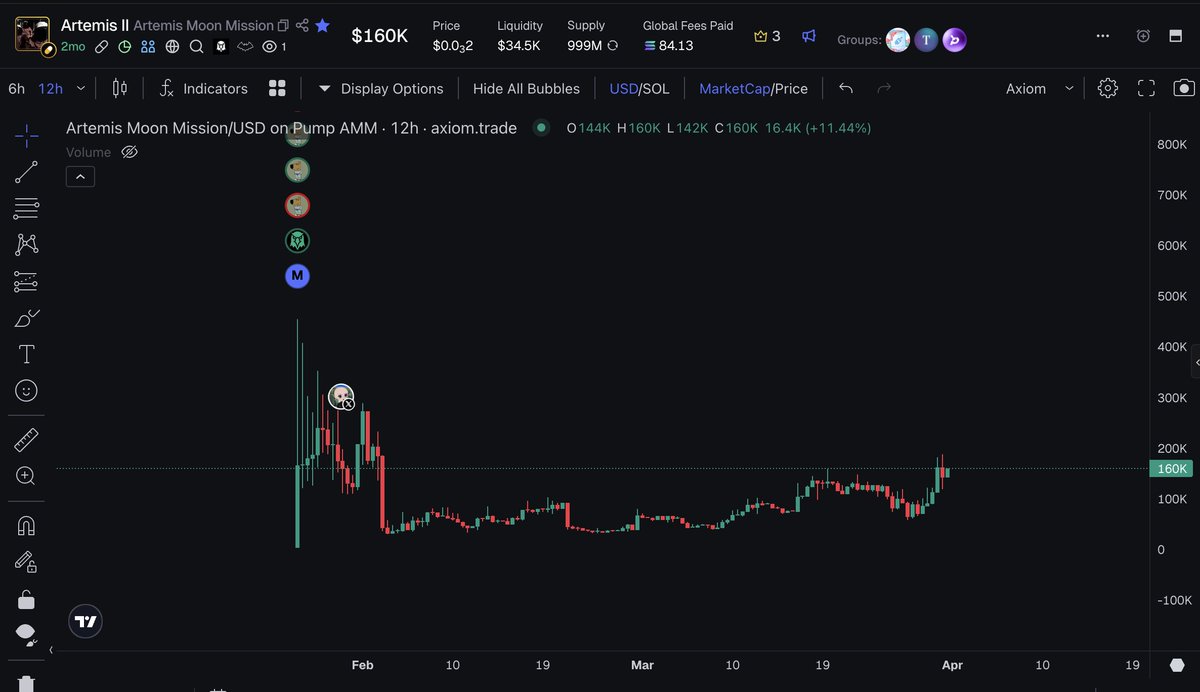Click the green owl trader bubble
Viewport: 1200px width, 692px height.
297,241
